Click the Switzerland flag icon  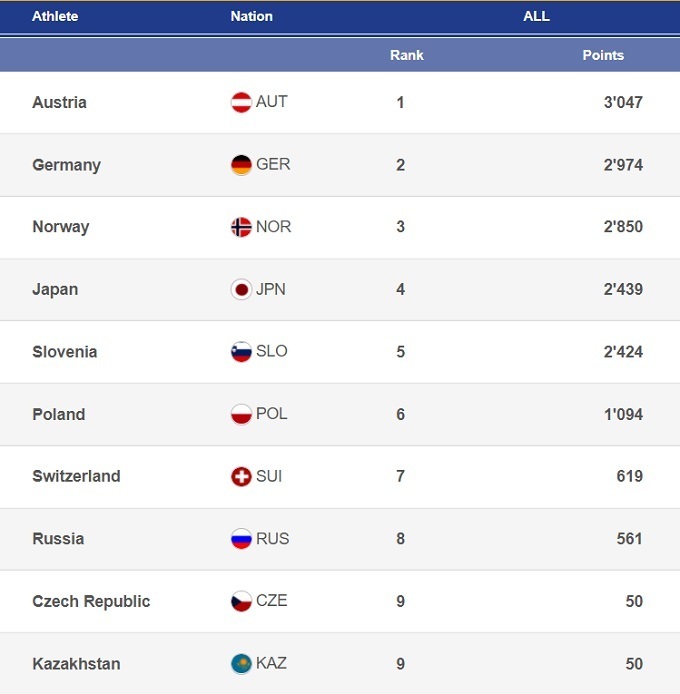241,477
